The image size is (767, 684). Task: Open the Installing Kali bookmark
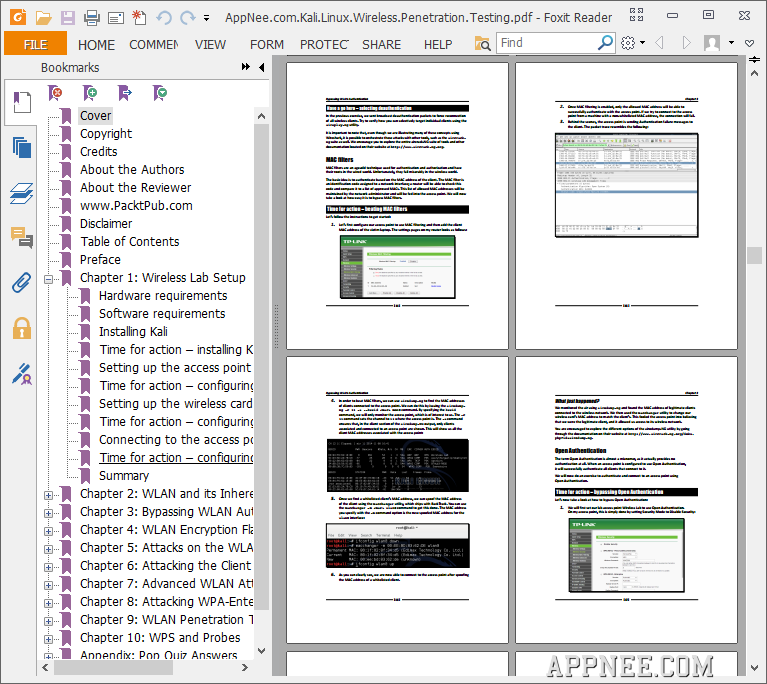coord(133,332)
